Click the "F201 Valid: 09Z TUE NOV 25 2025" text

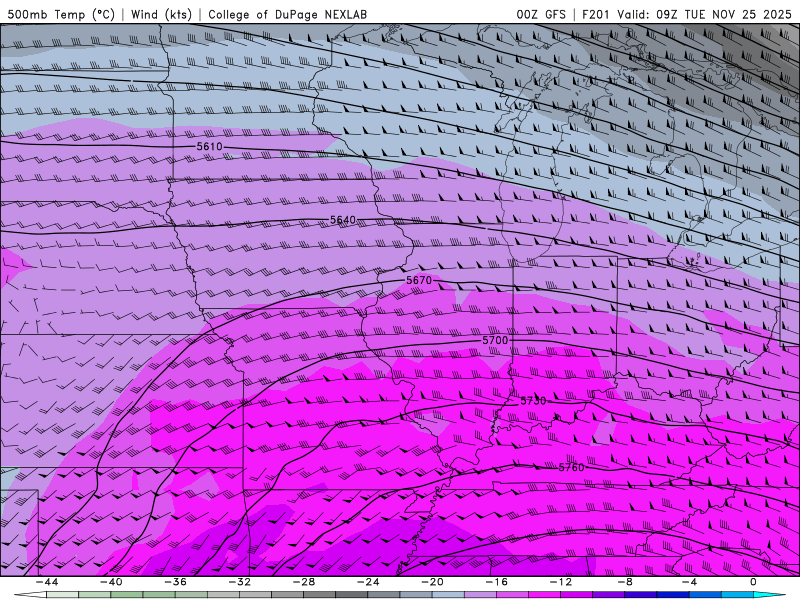point(686,14)
